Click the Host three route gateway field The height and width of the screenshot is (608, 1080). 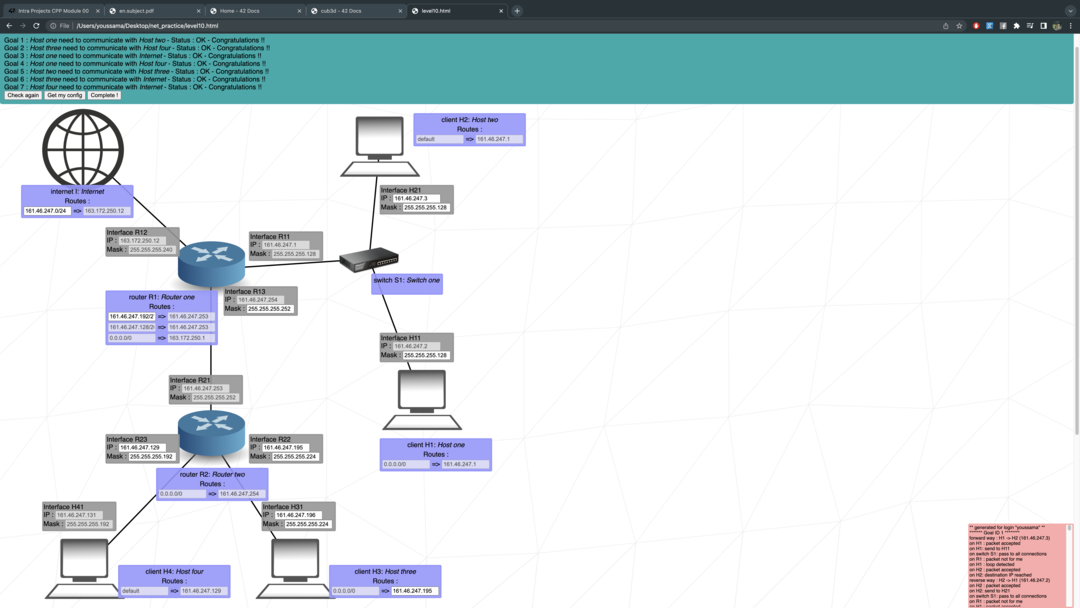414,591
